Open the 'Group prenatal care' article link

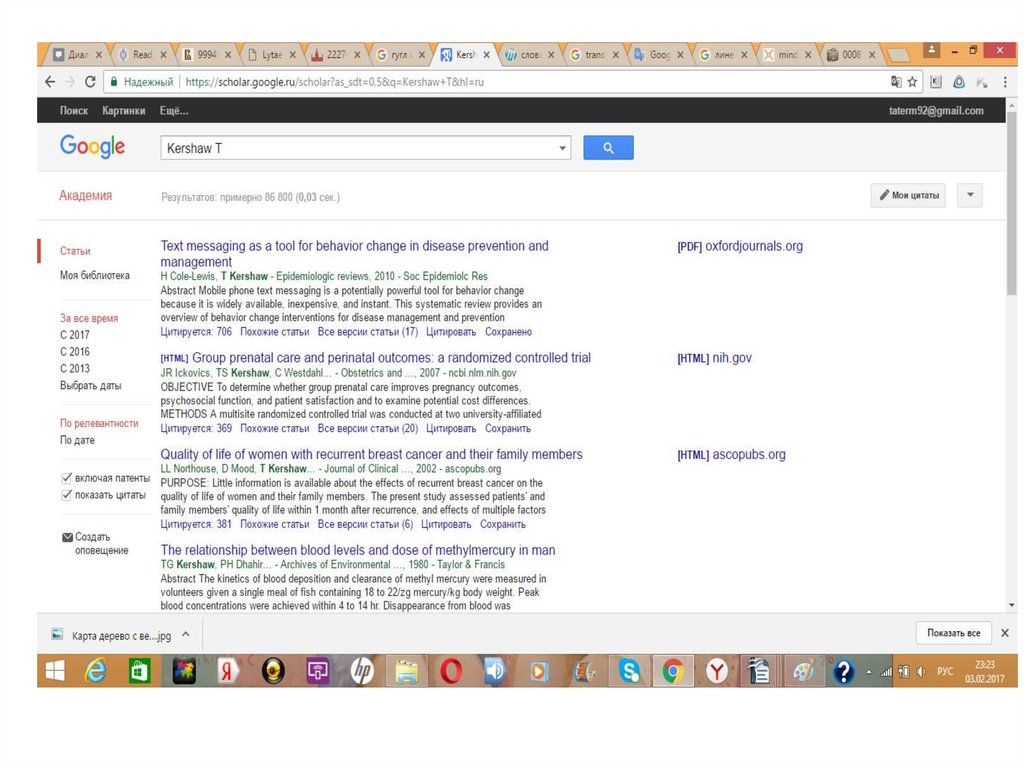coord(391,358)
